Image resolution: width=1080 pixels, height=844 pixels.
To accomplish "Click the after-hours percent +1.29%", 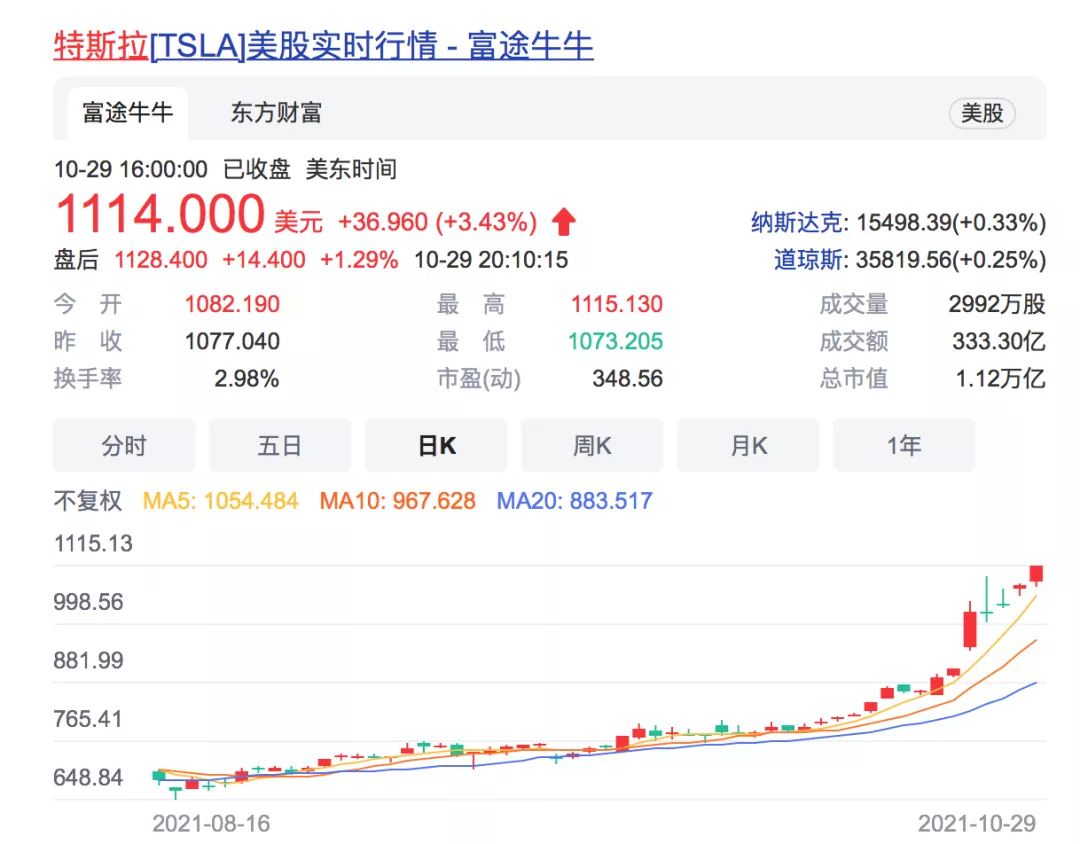I will click(359, 260).
